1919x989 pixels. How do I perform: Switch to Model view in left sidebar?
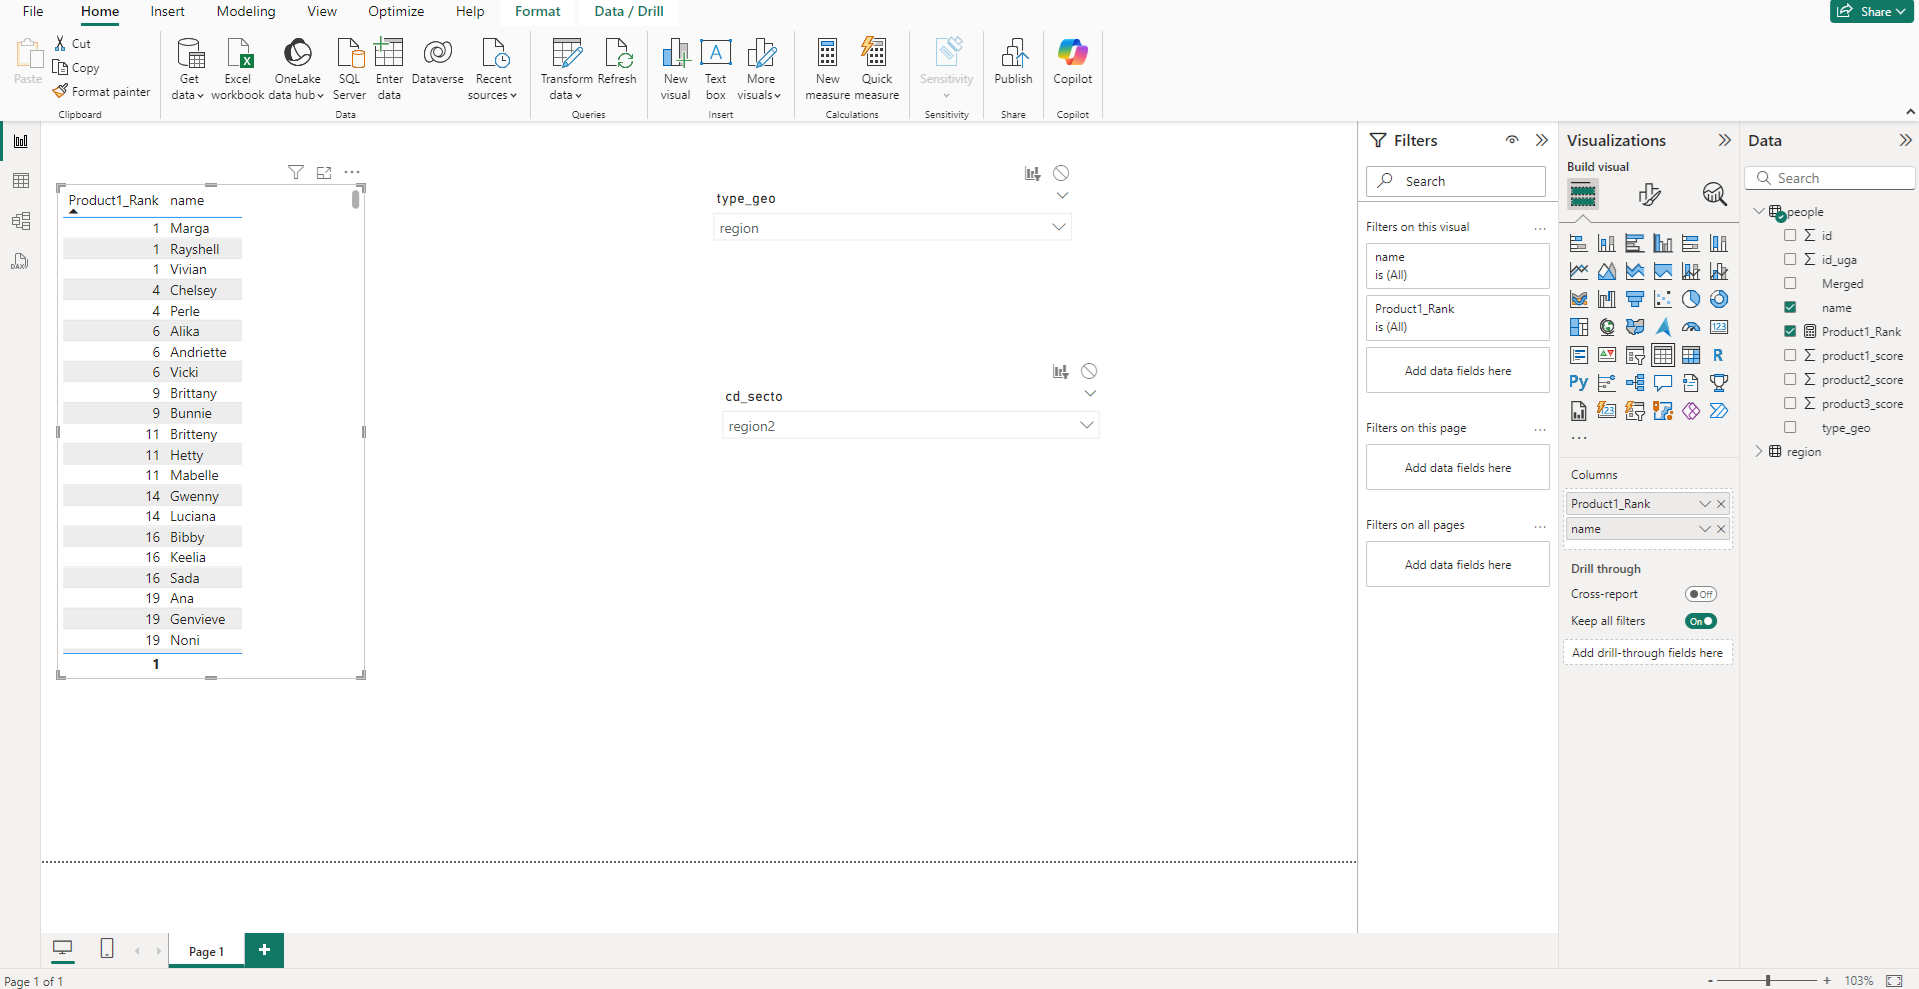pyautogui.click(x=21, y=221)
